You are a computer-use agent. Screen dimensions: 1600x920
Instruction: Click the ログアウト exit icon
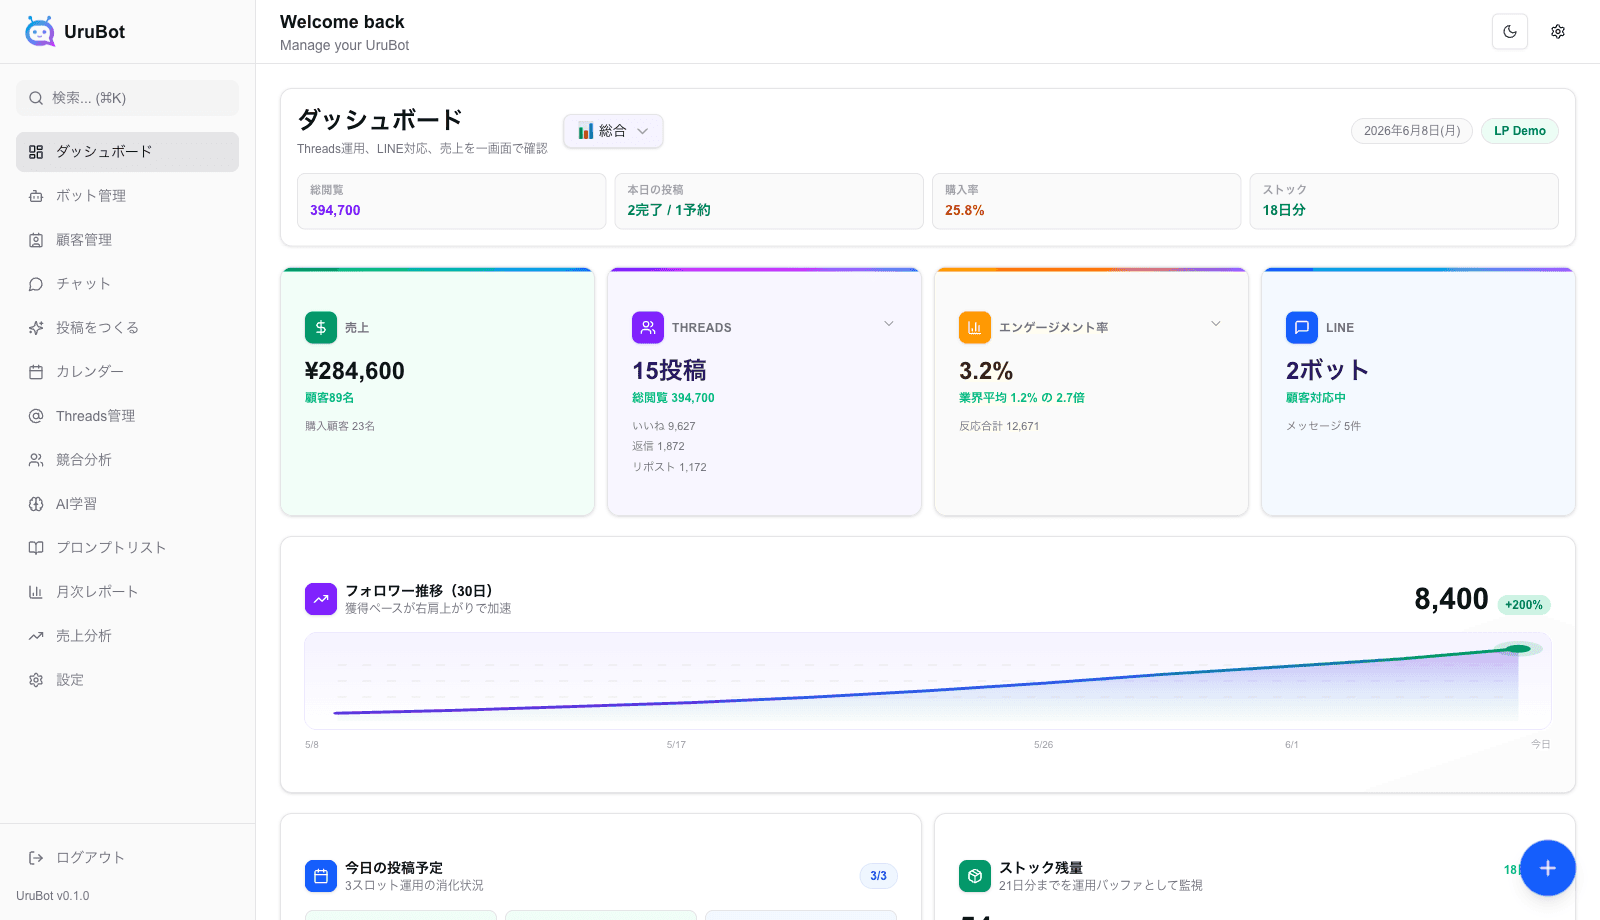[x=36, y=858]
